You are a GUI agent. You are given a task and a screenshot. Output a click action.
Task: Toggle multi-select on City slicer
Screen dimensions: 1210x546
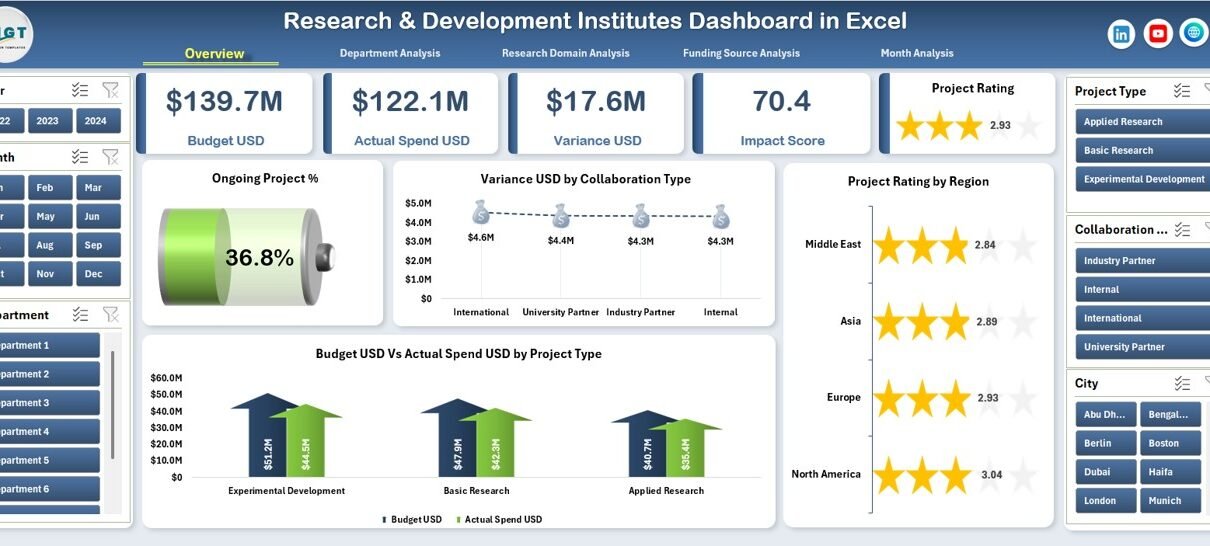click(1182, 383)
